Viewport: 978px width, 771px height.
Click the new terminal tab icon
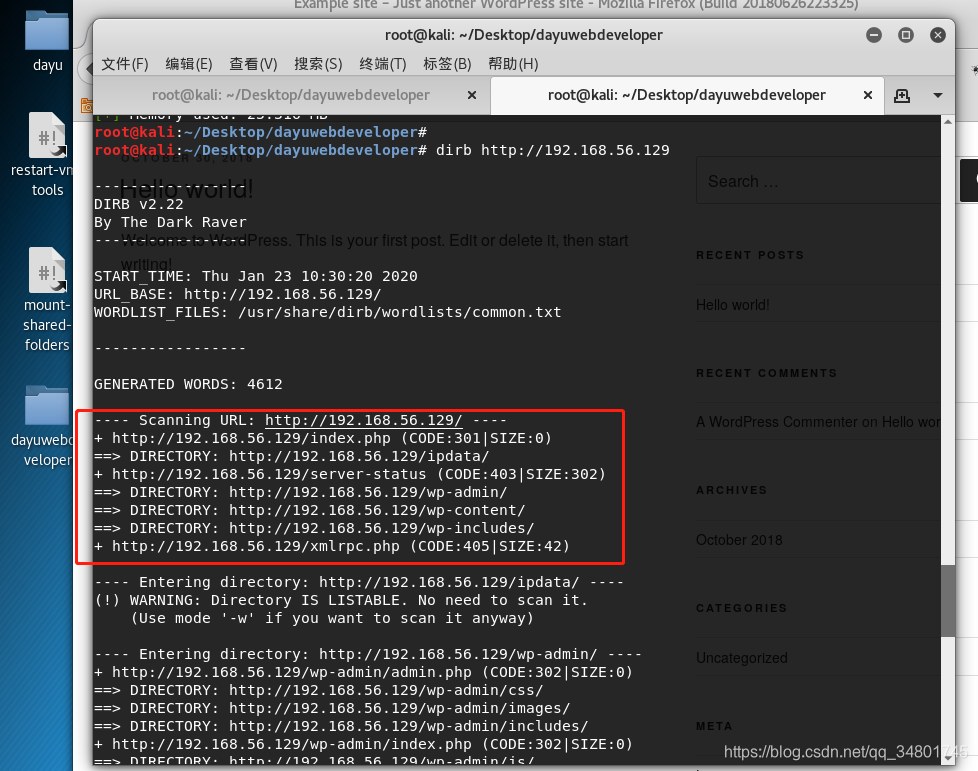pyautogui.click(x=902, y=95)
